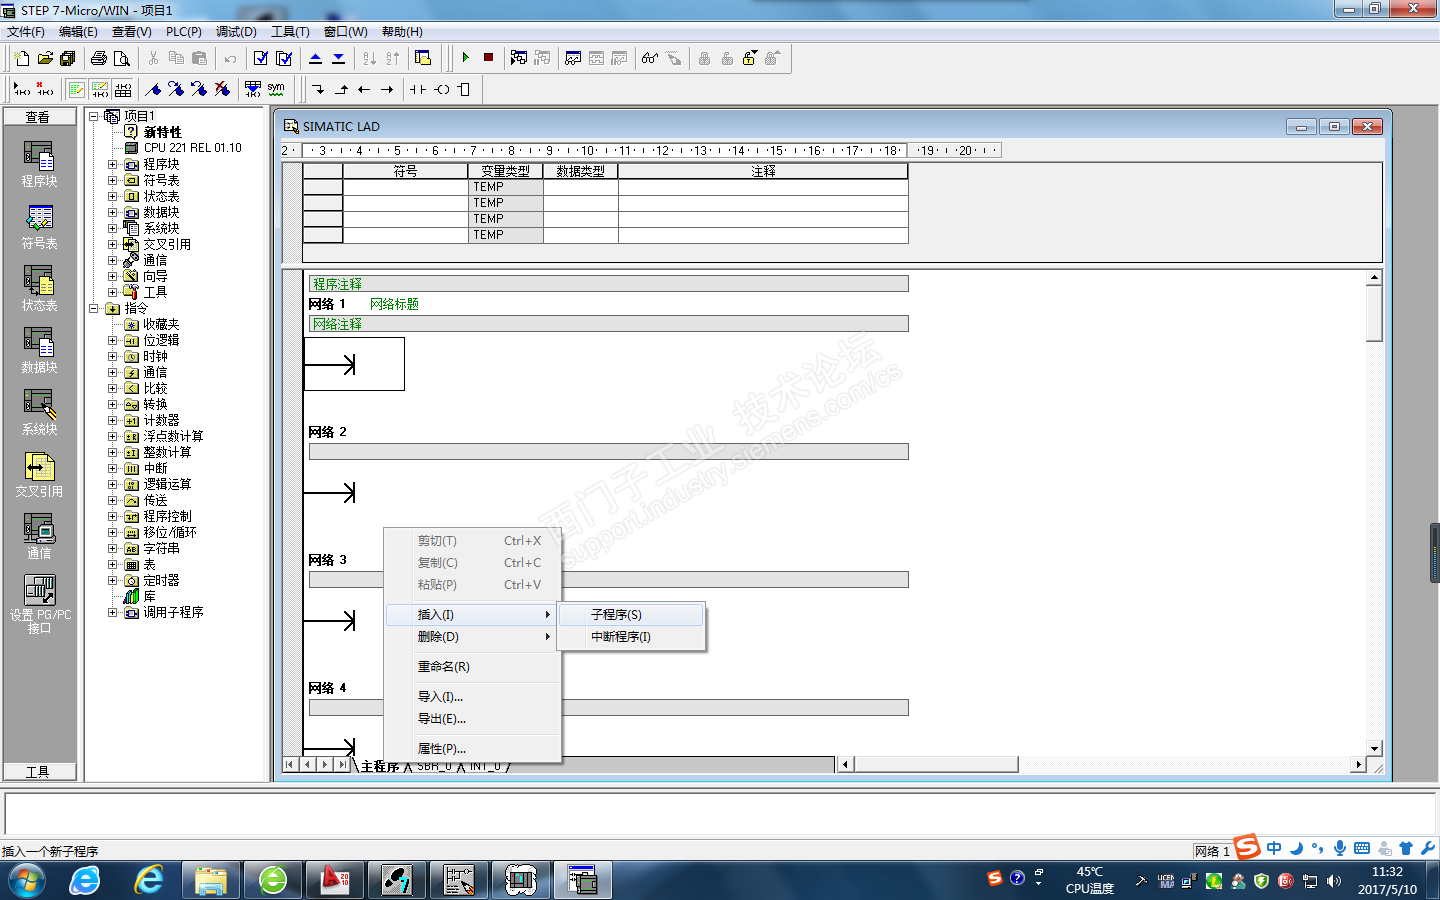
Task: Open 符号表 in the left navigation bar
Action: (x=39, y=227)
